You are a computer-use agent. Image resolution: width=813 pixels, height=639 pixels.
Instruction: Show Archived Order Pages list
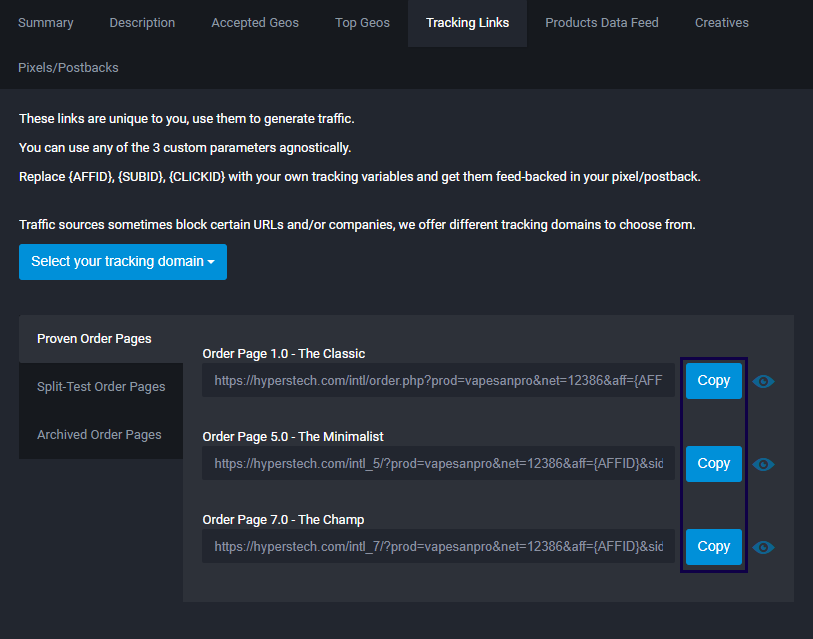click(99, 435)
